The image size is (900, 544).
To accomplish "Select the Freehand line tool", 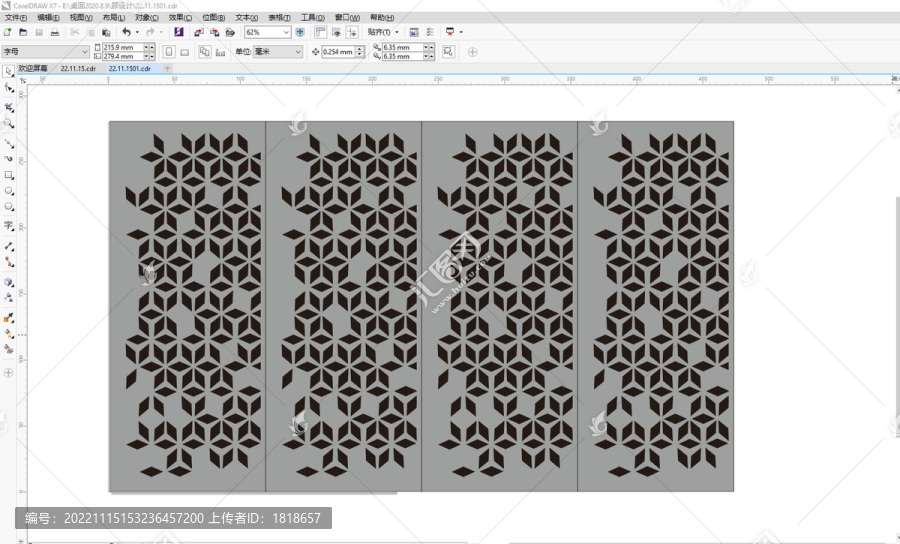I will pyautogui.click(x=9, y=142).
